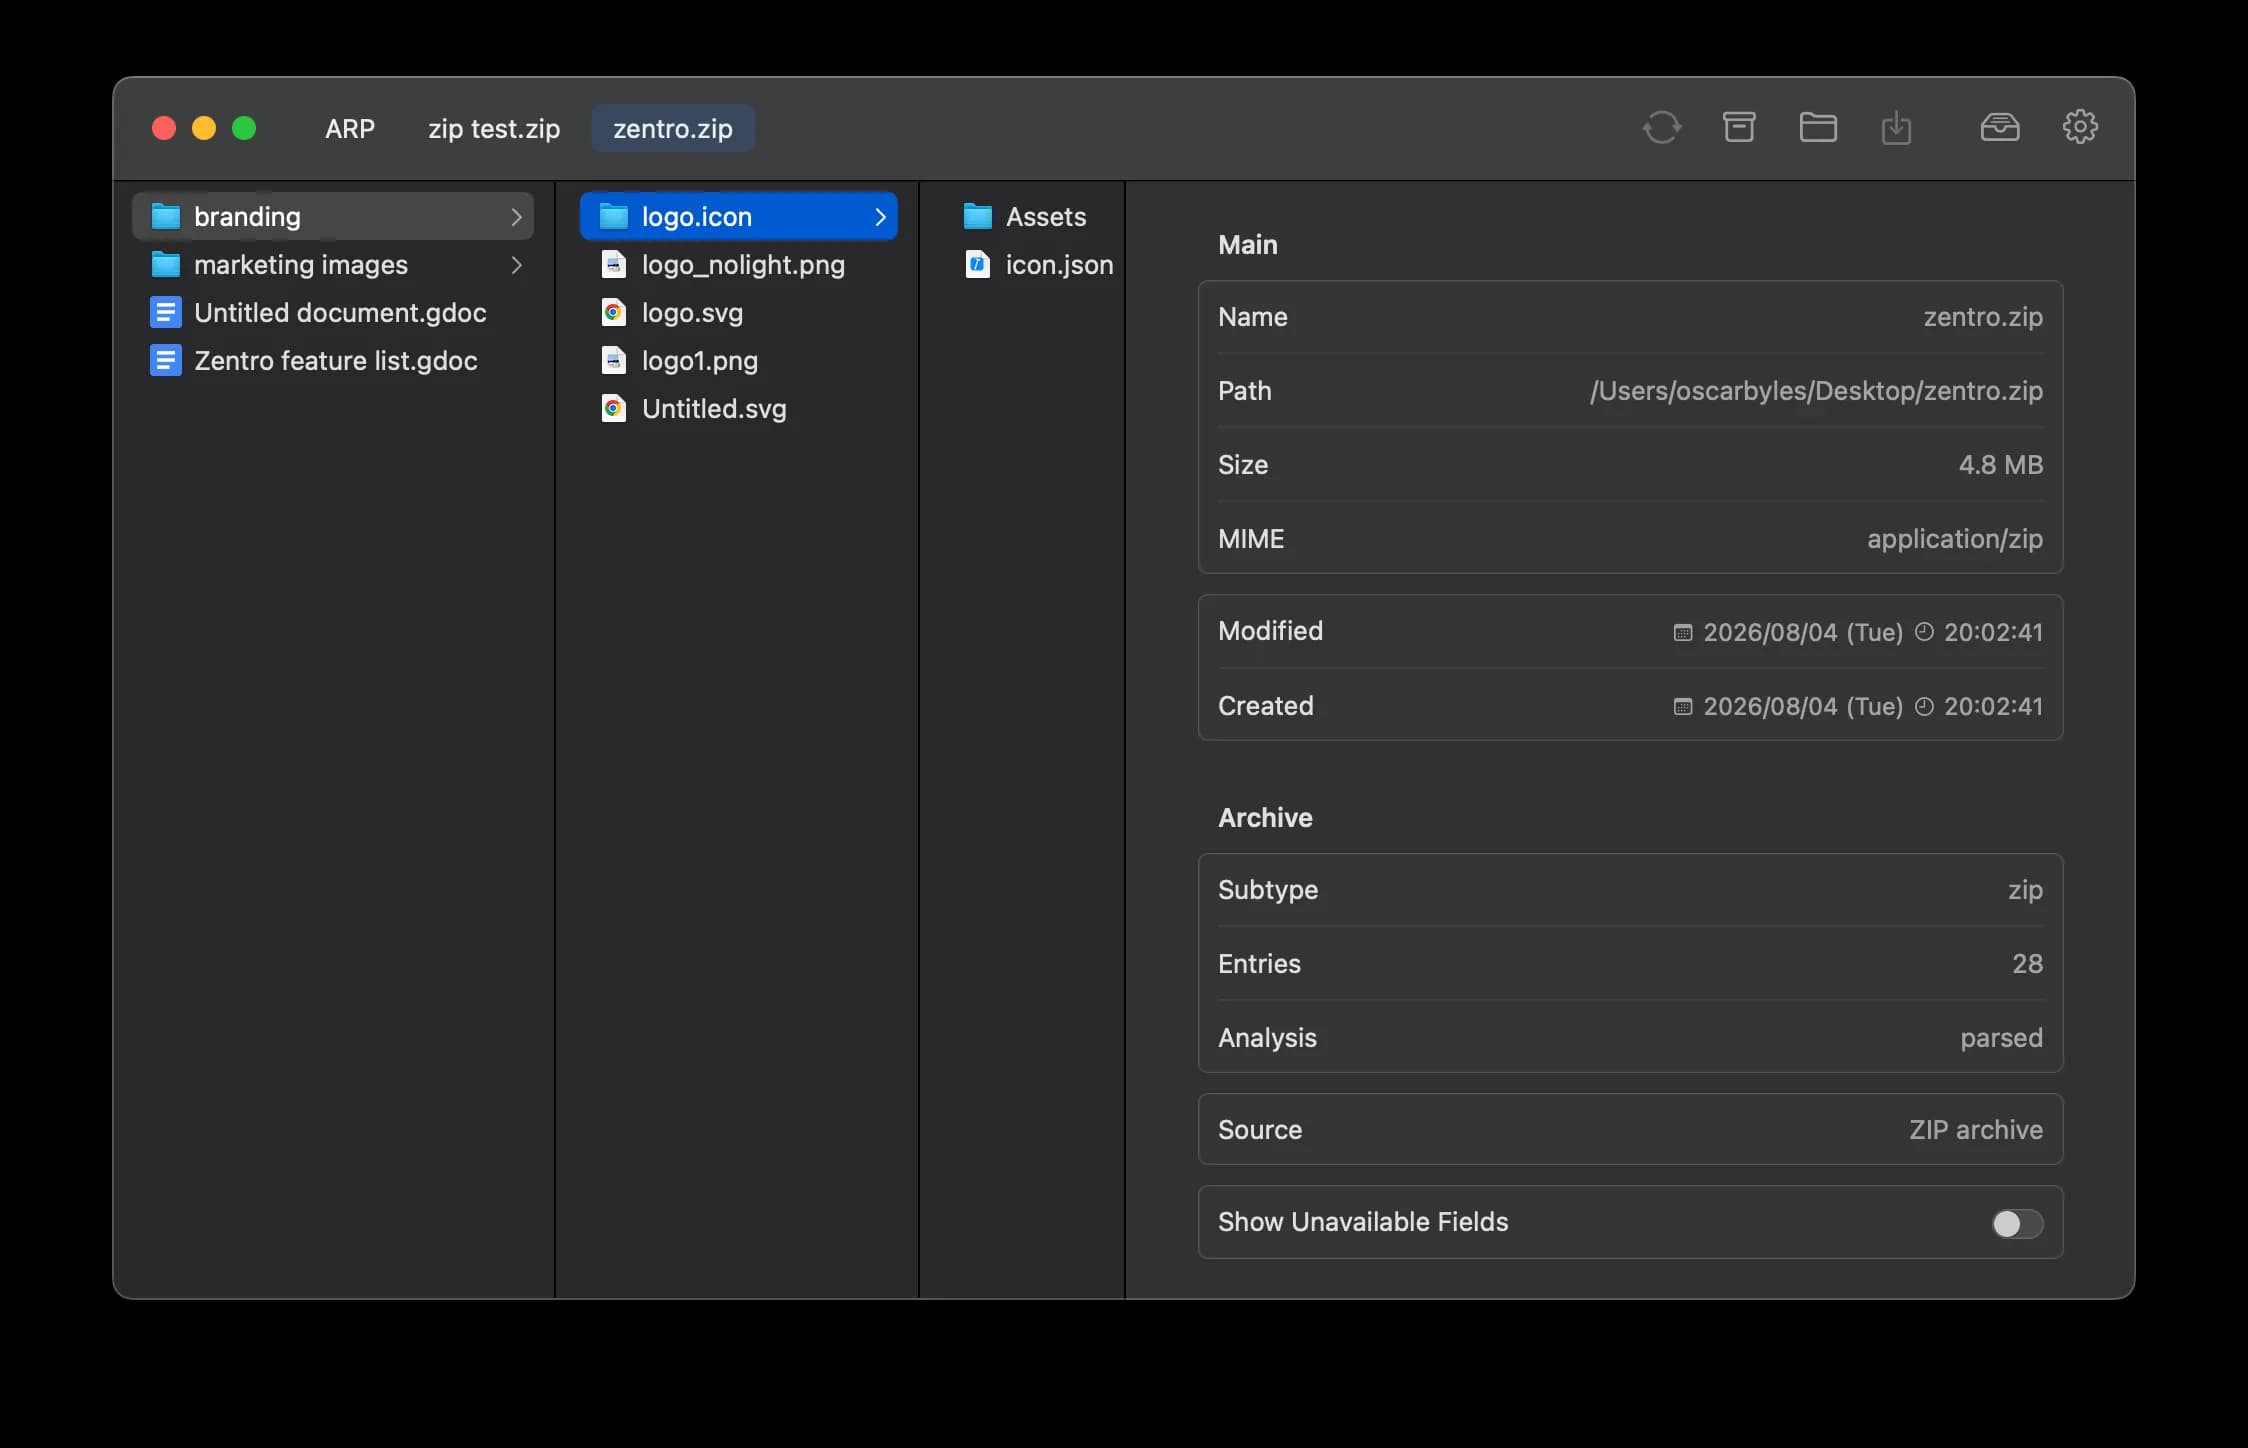Click the extract download toolbar icon
The height and width of the screenshot is (1448, 2248).
coord(1895,127)
